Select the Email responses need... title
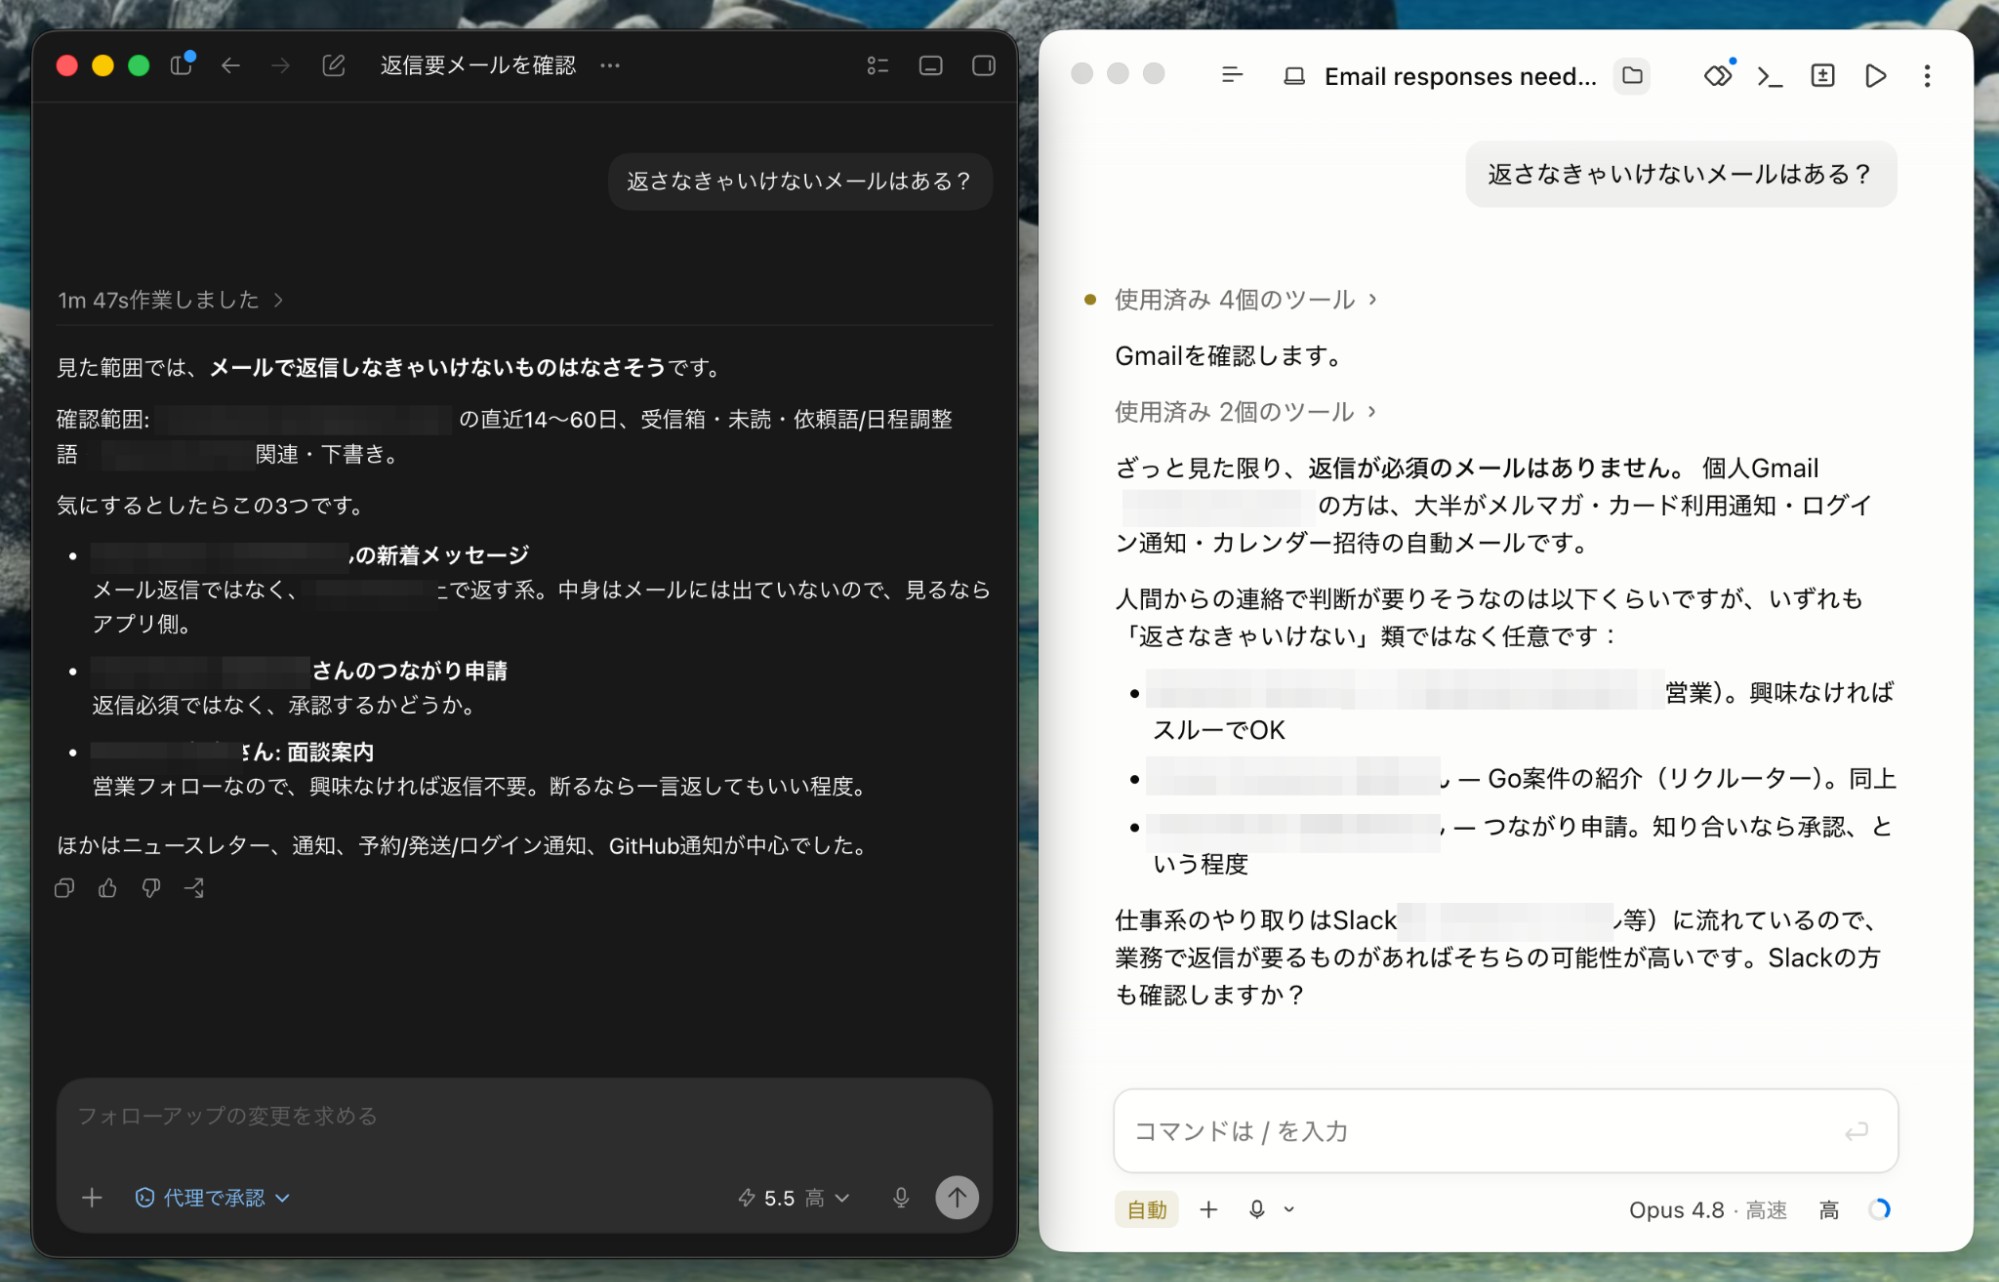The image size is (1999, 1282). 1460,76
